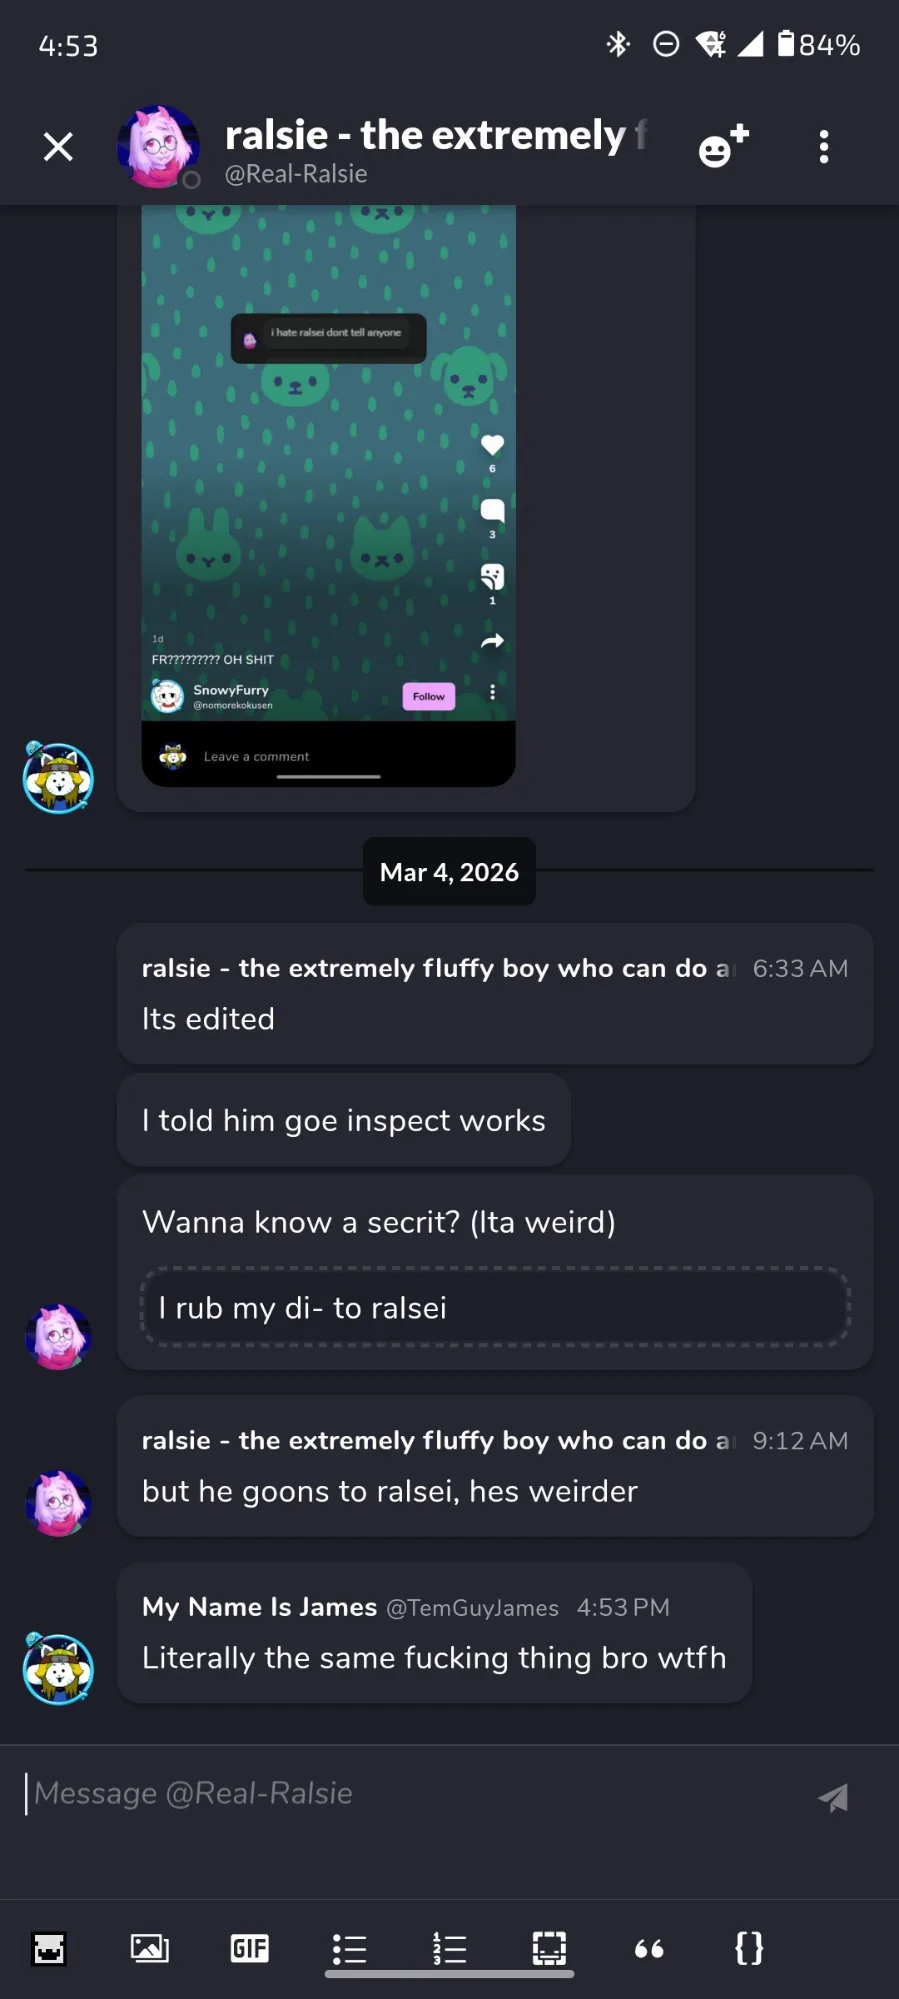Tap the embedded green video thumbnail
Viewport: 899px width, 1999px height.
[328, 495]
